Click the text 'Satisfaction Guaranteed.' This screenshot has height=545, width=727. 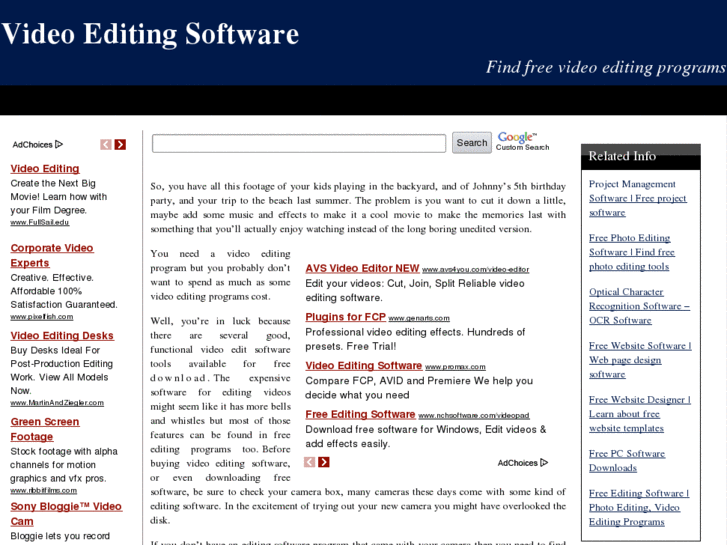pos(64,304)
